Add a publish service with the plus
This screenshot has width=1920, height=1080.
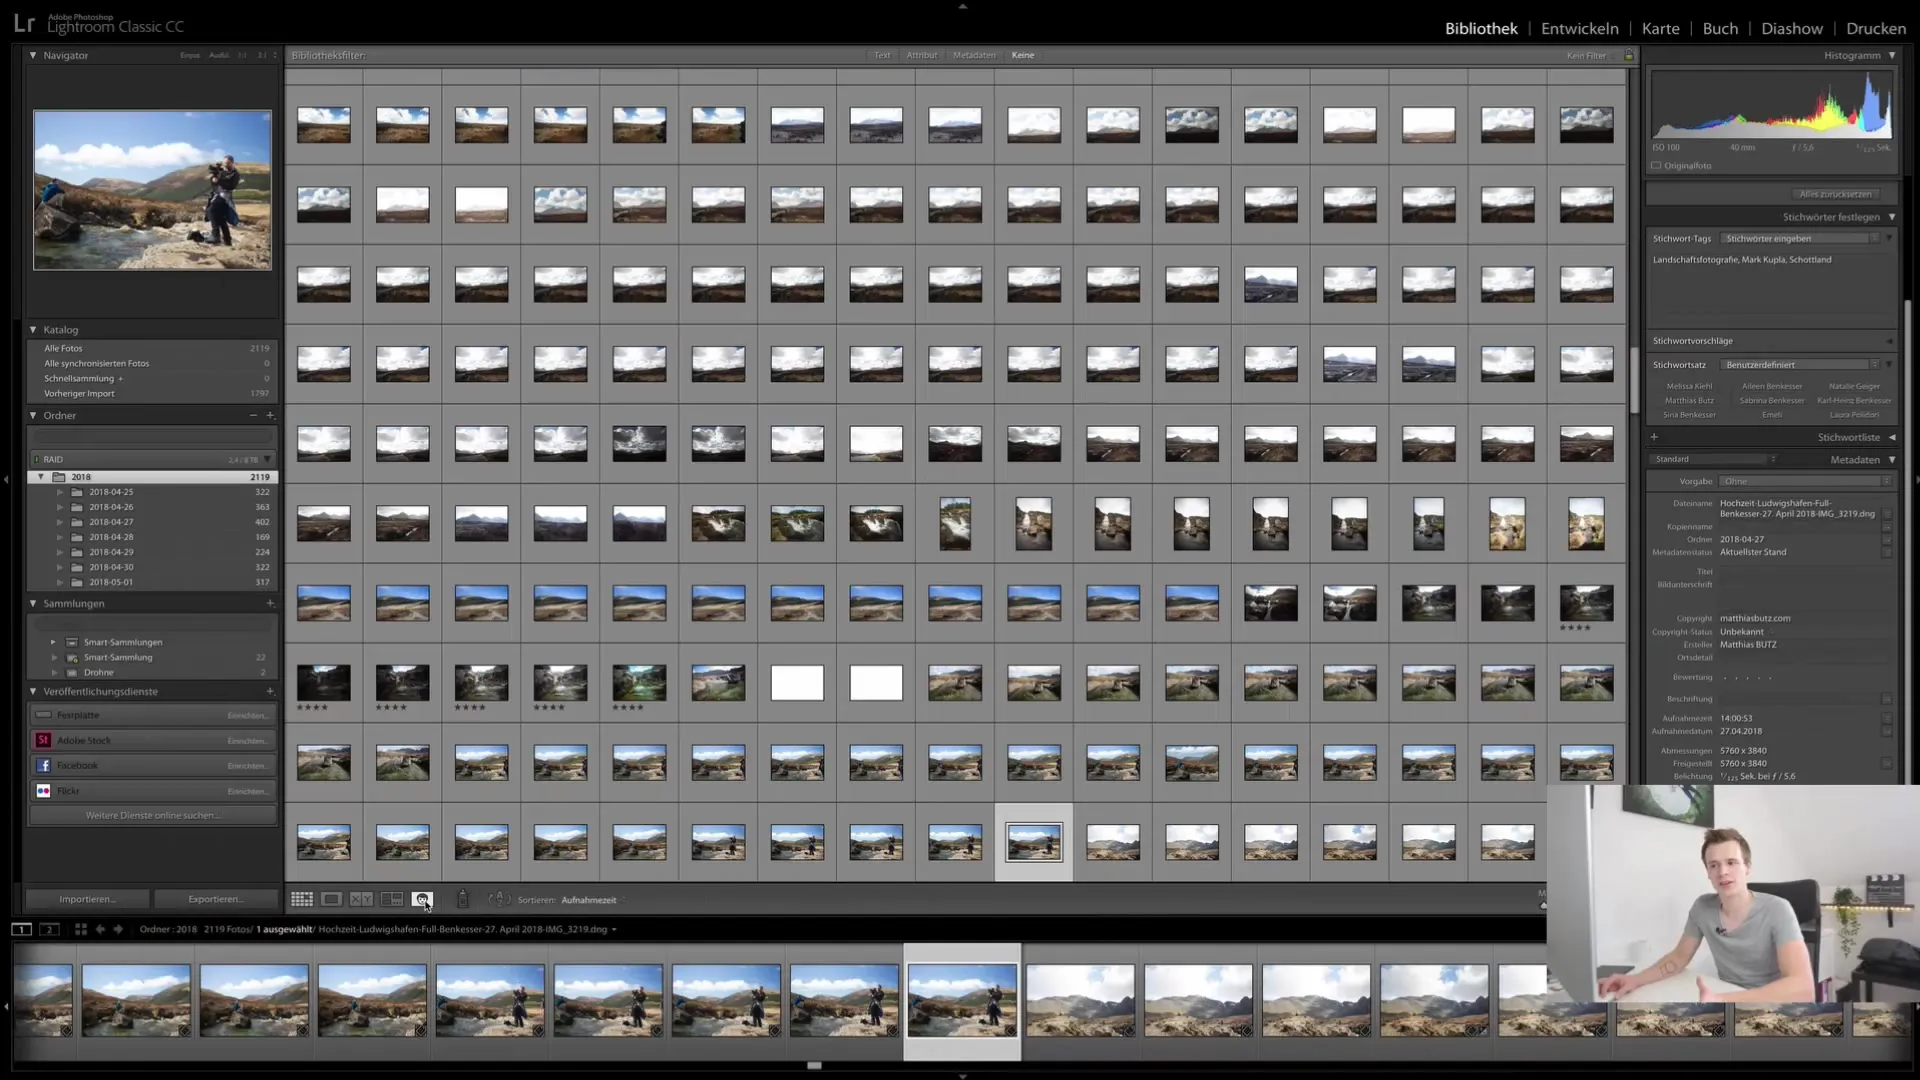(x=270, y=691)
